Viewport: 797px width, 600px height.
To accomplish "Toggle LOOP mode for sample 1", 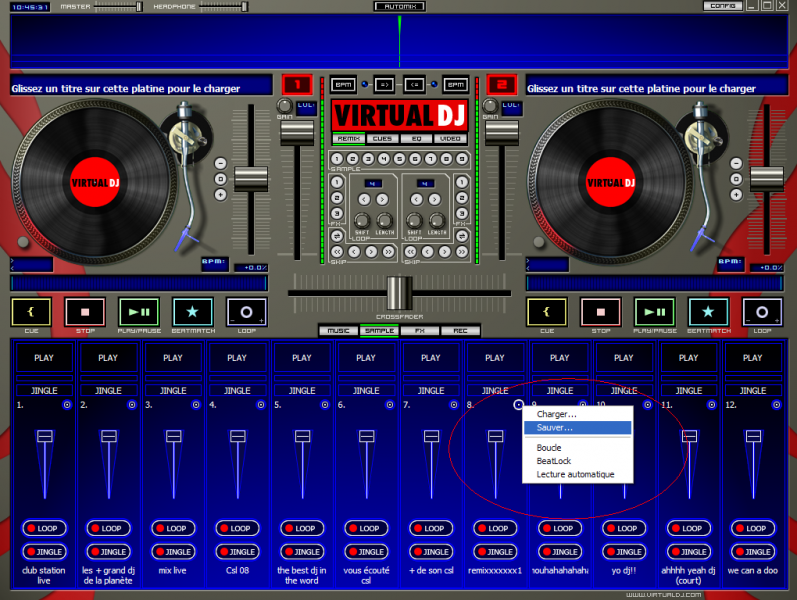I will [44, 528].
